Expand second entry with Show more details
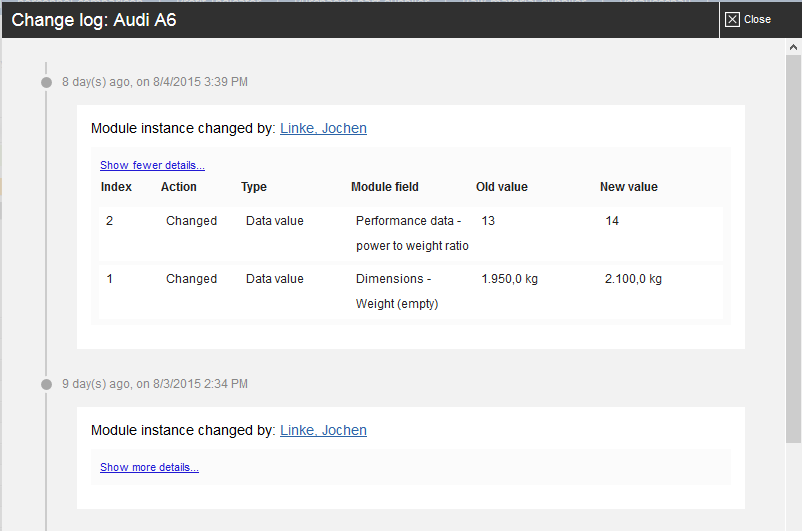The width and height of the screenshot is (802, 531). point(149,467)
